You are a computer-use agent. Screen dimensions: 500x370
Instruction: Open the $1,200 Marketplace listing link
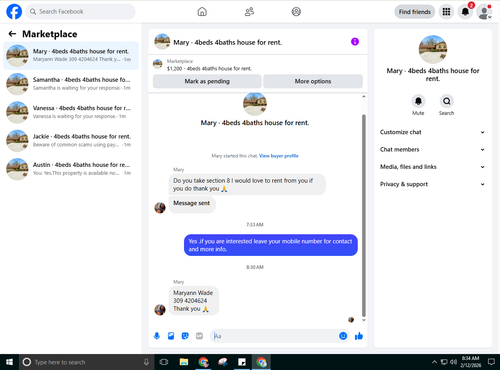[x=209, y=69]
